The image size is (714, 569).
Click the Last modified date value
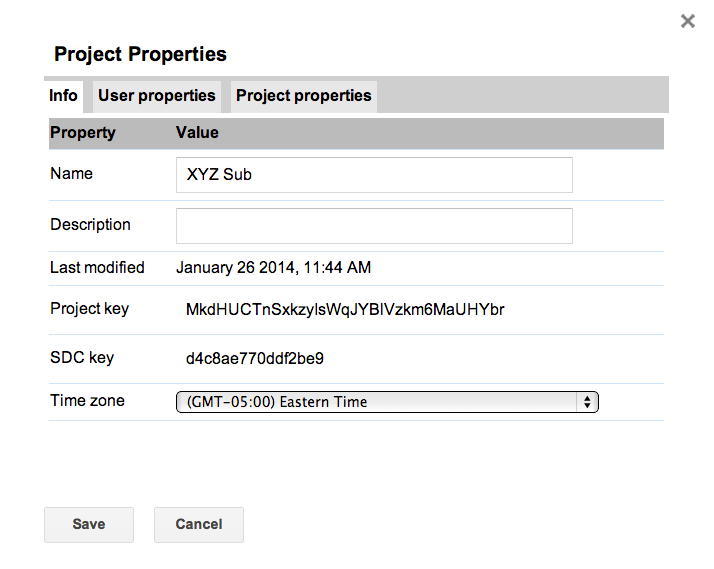pyautogui.click(x=274, y=268)
